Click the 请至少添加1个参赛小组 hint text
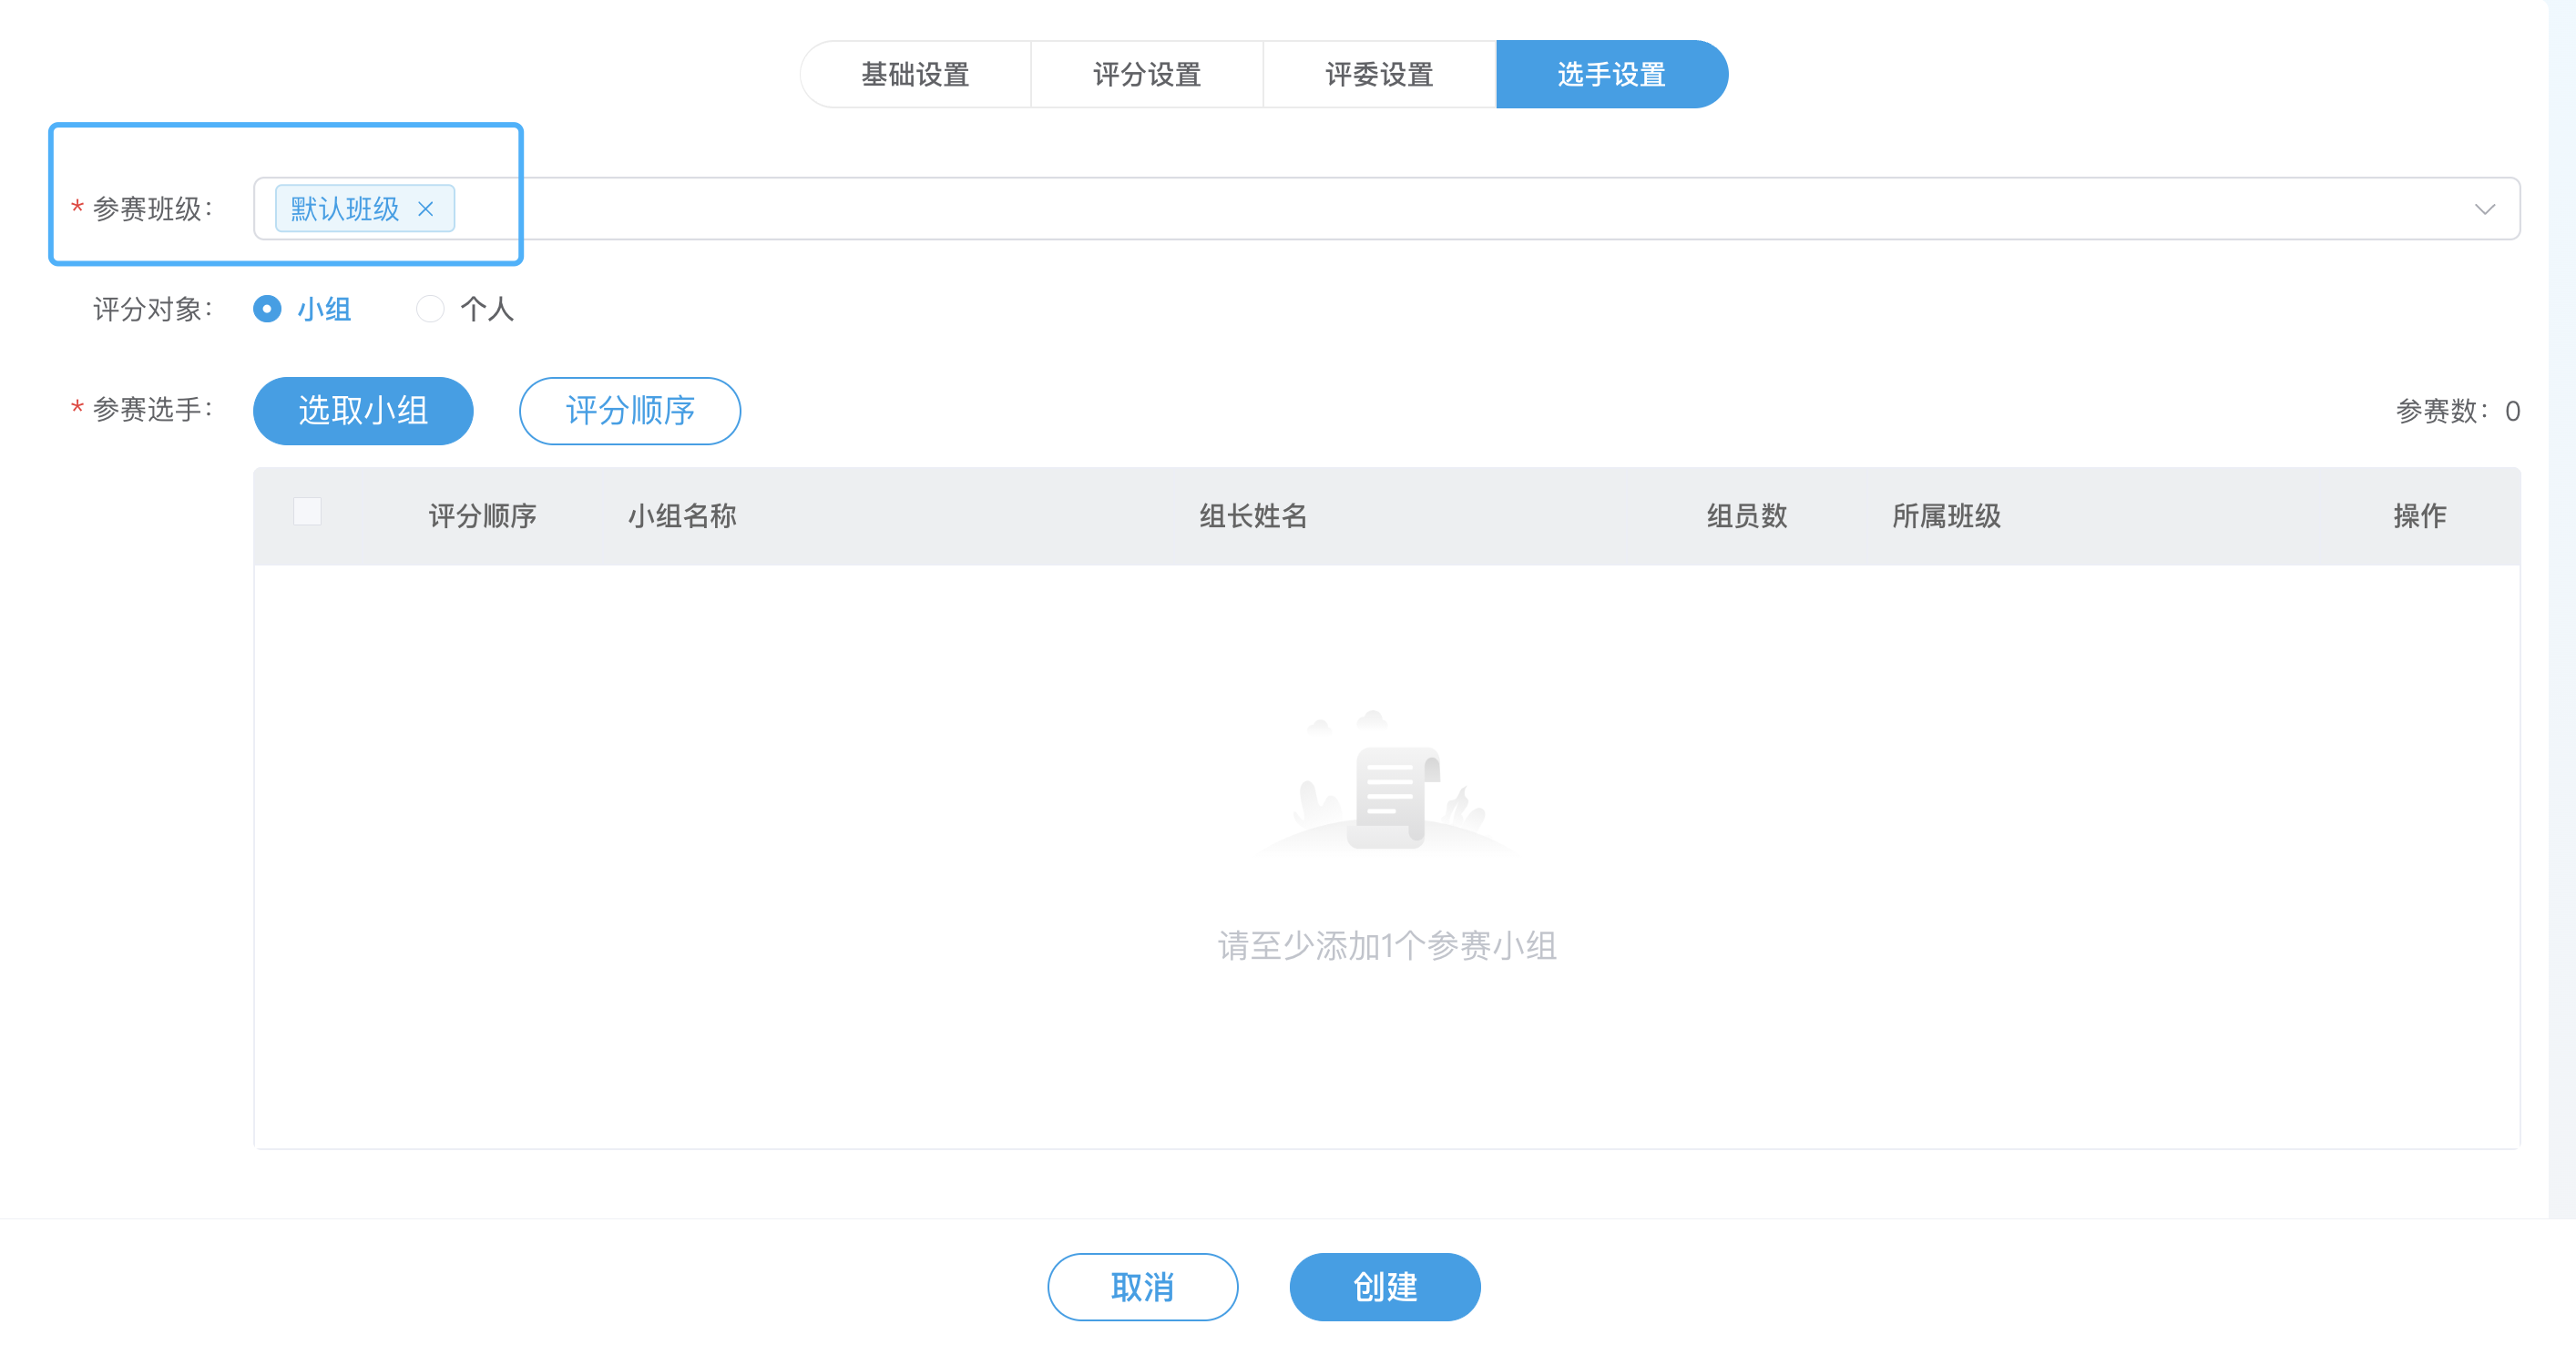This screenshot has height=1355, width=2576. point(1387,946)
